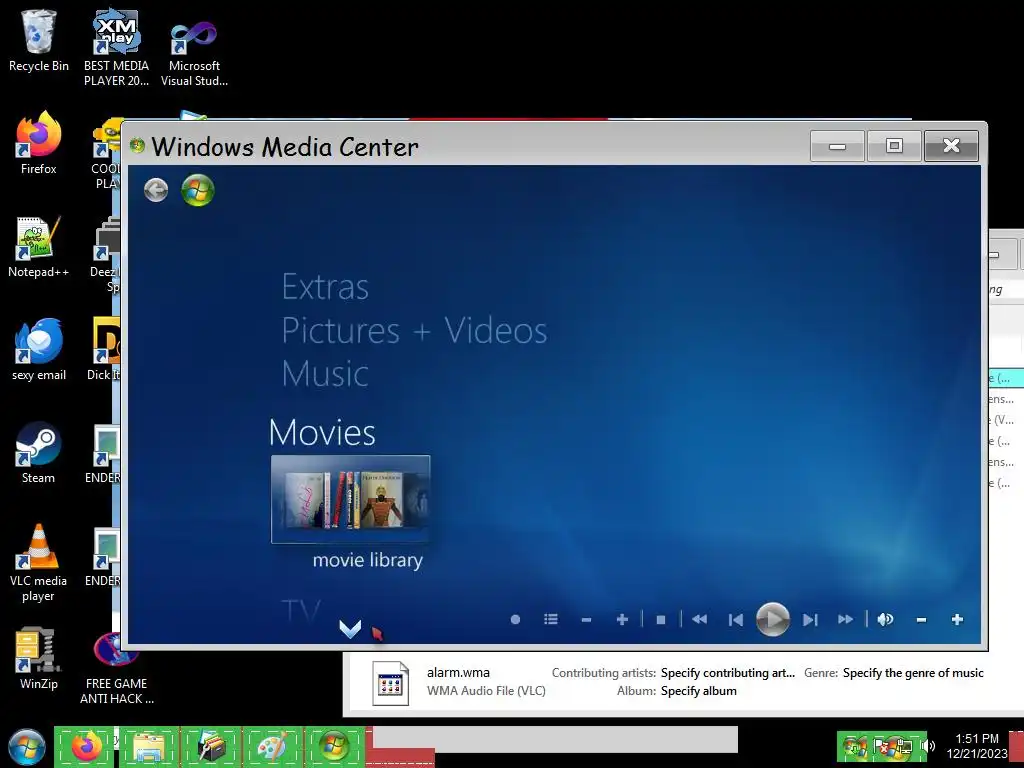Switch to Paint on the taskbar
This screenshot has height=768, width=1024.
point(272,746)
